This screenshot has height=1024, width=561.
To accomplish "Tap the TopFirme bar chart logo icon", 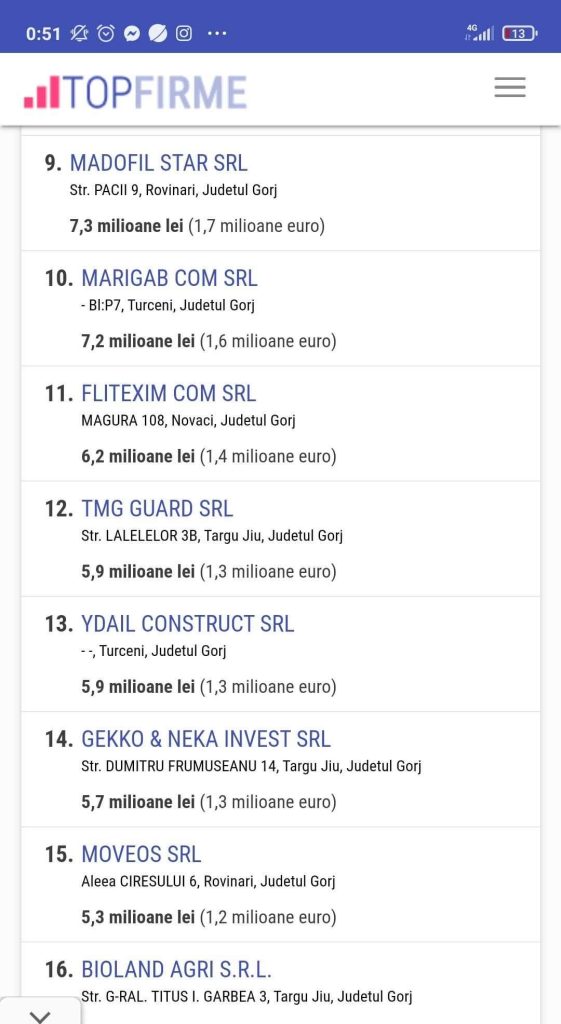I will click(42, 91).
